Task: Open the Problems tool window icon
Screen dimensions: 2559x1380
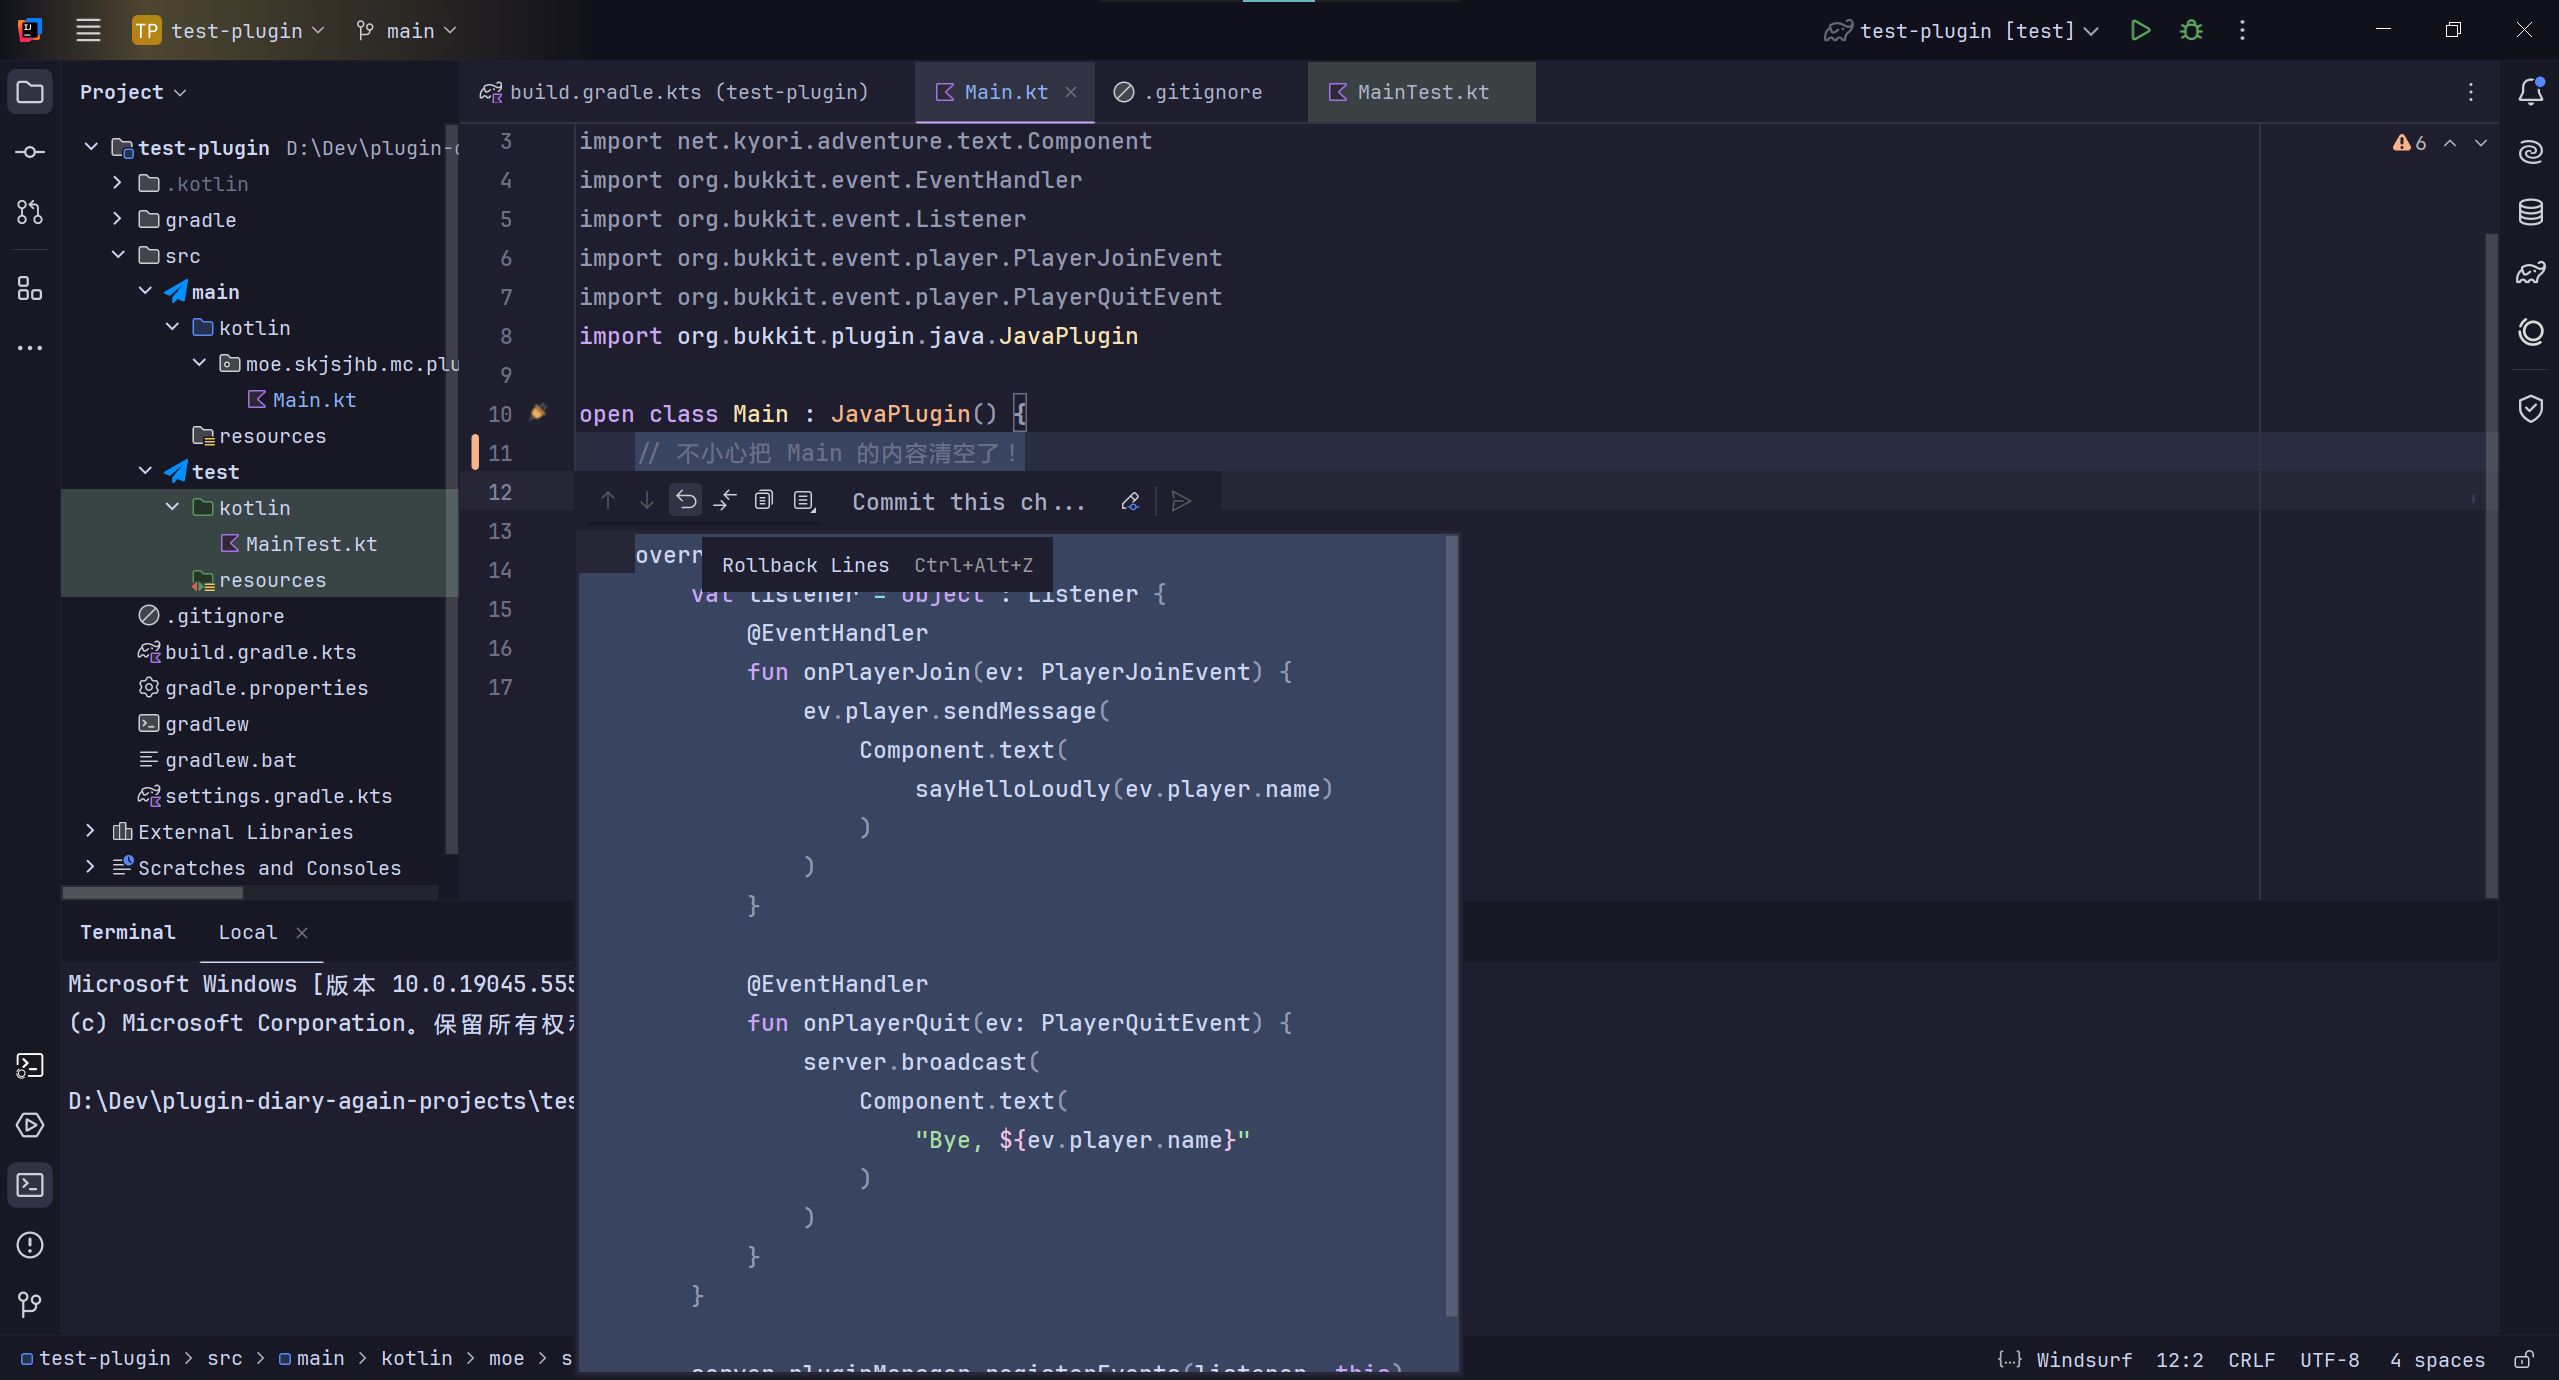Action: click(x=30, y=1245)
